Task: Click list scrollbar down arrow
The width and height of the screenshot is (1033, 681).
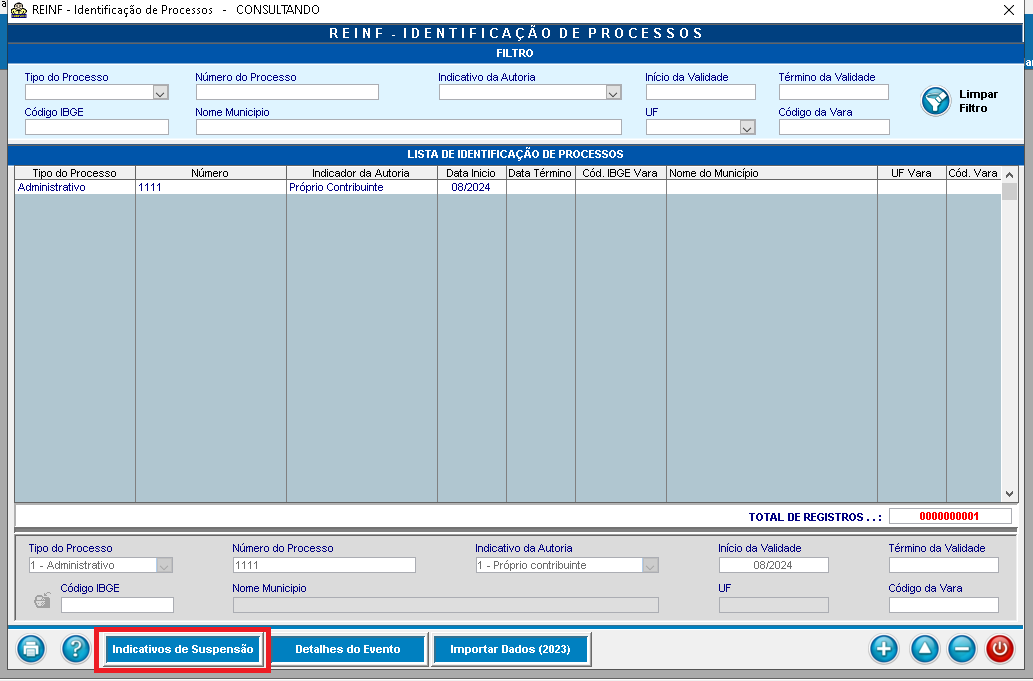Action: pyautogui.click(x=1009, y=493)
